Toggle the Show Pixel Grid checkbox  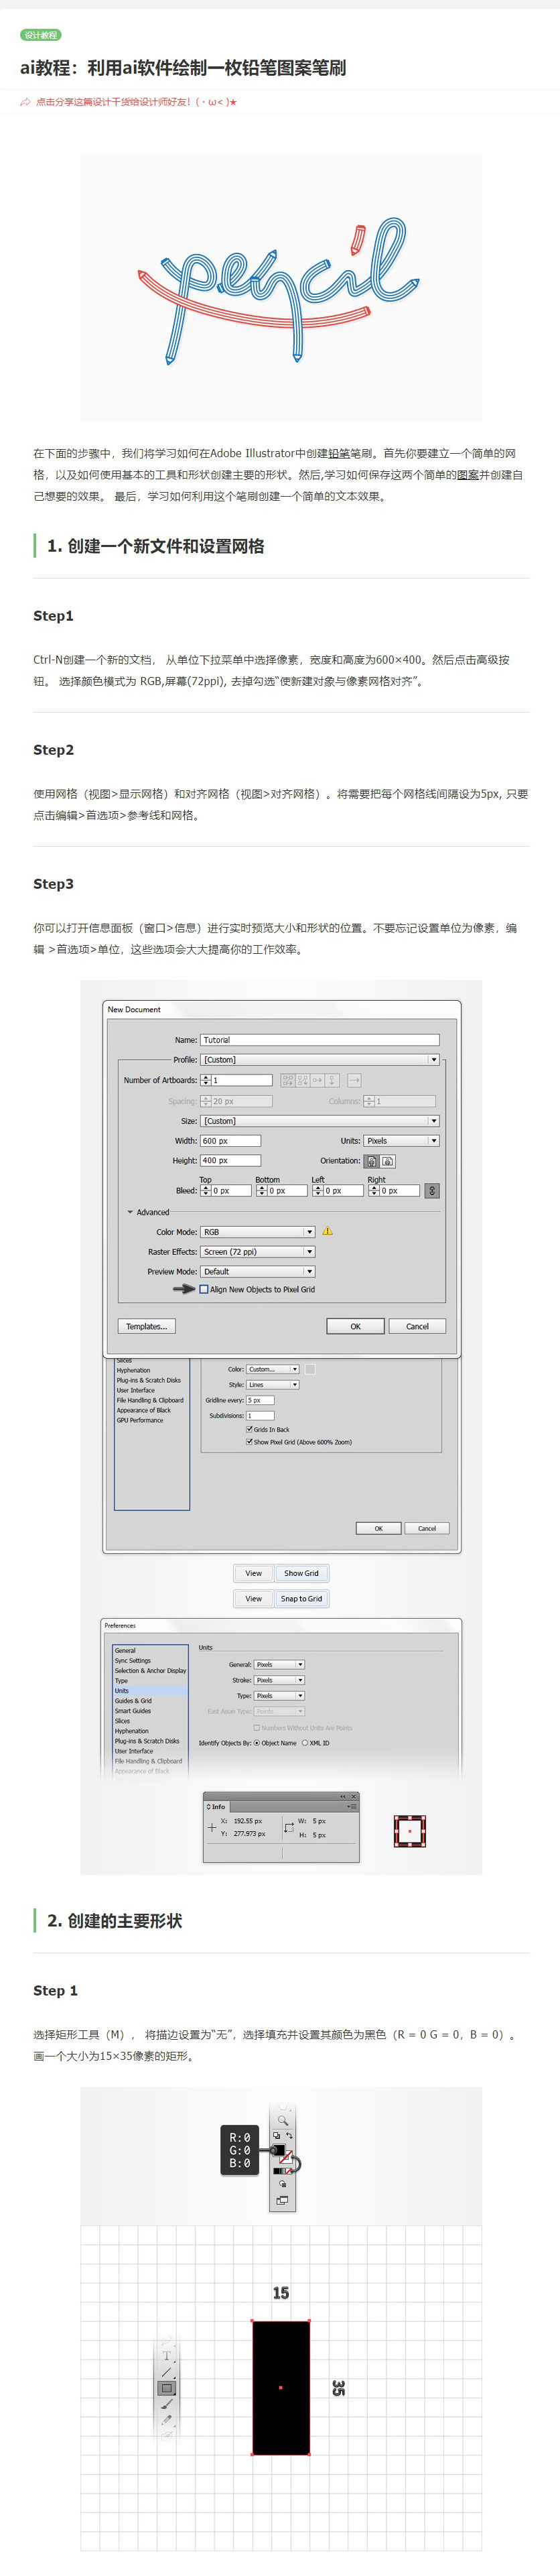249,1442
